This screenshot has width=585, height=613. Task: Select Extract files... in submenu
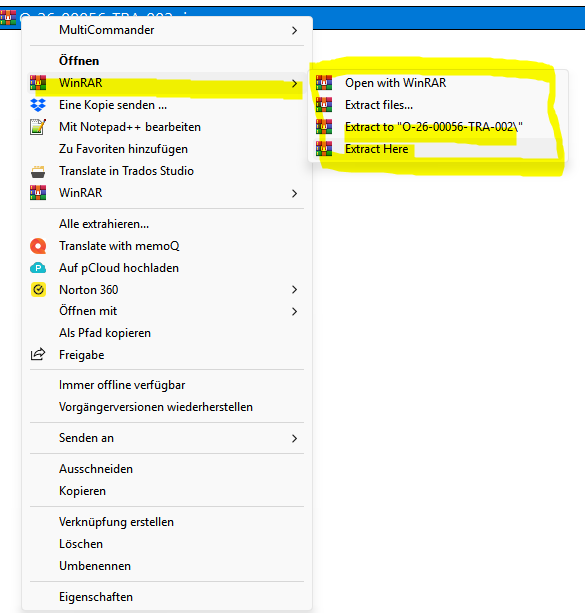point(438,105)
